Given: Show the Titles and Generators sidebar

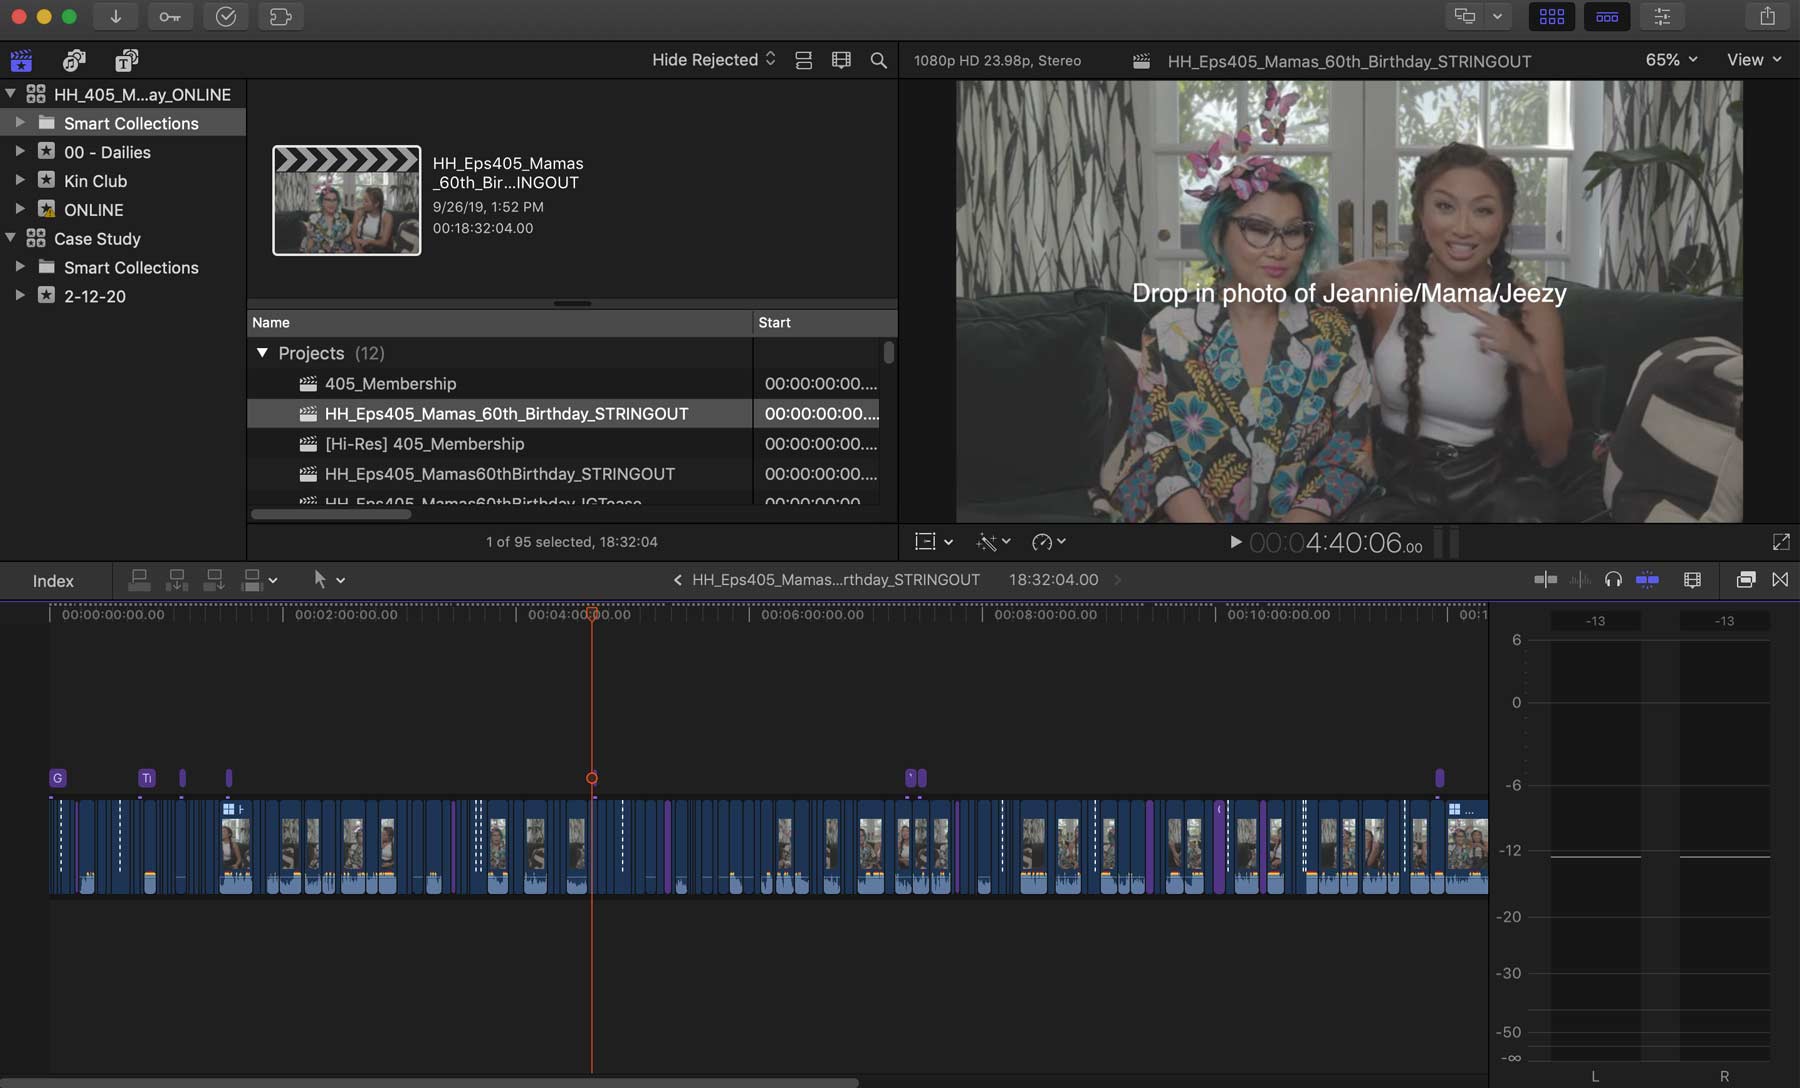Looking at the screenshot, I should point(127,60).
